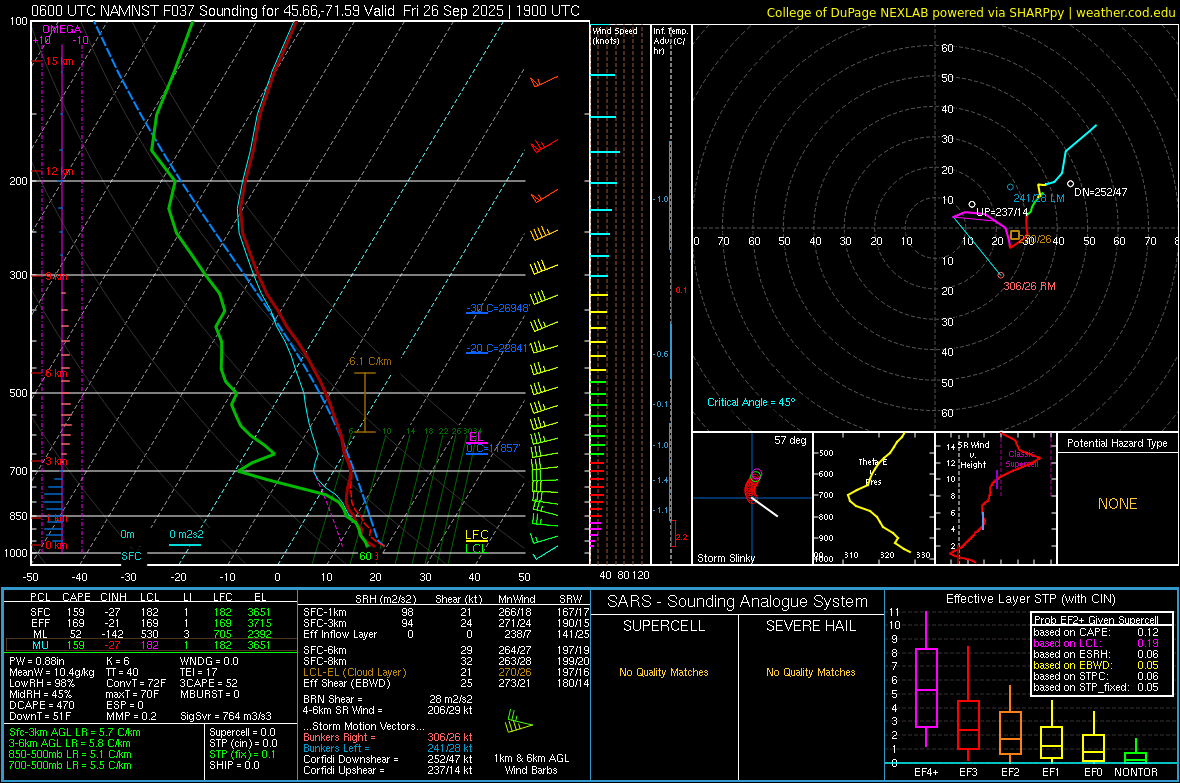Click the white Corfidi upshear circle marker
The height and width of the screenshot is (783, 1180).
(x=972, y=205)
